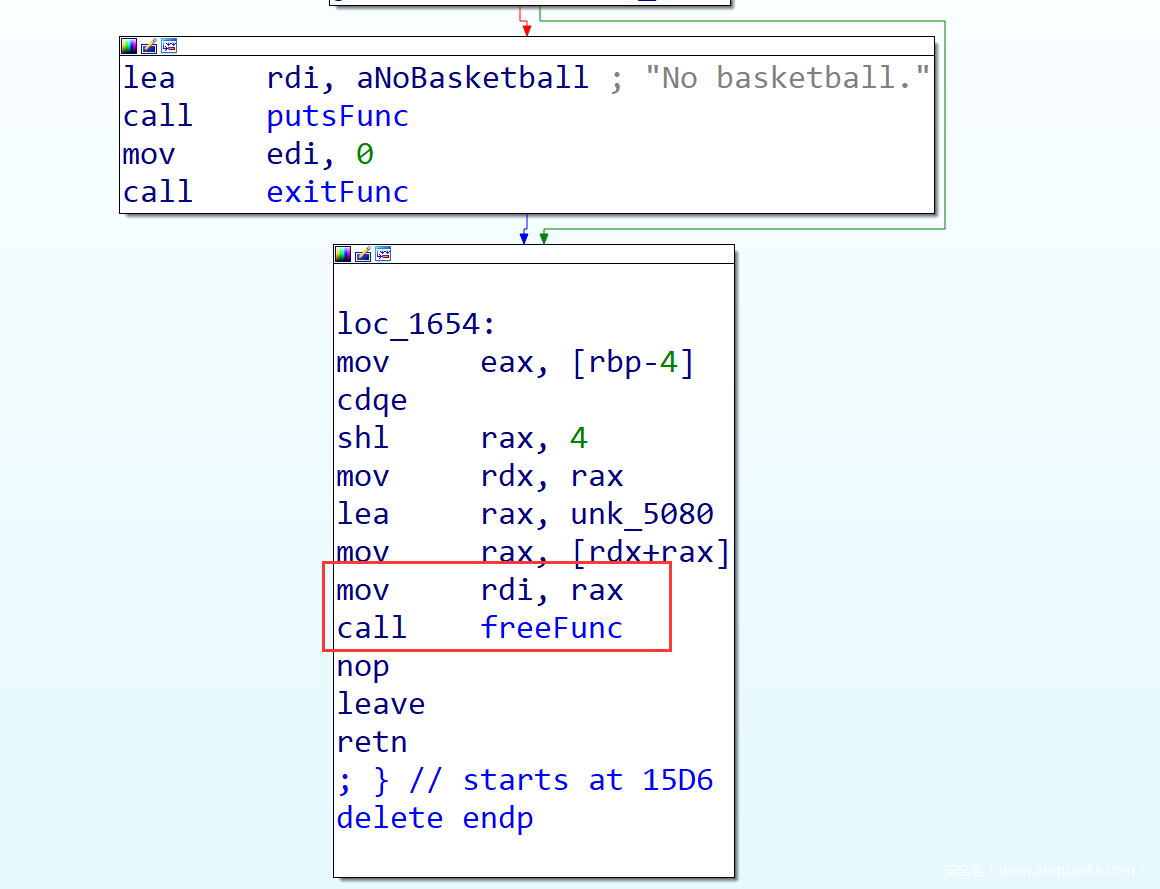Click the "starts at 15D6" comment

coord(587,780)
